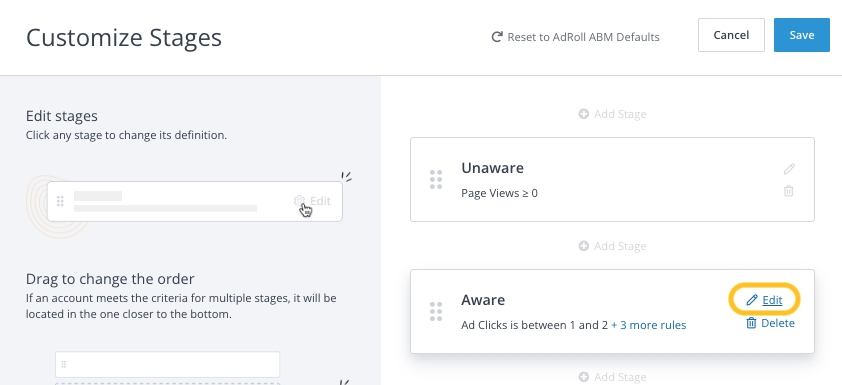Click the drag handle of Unaware stage
The height and width of the screenshot is (385, 842).
pos(436,179)
